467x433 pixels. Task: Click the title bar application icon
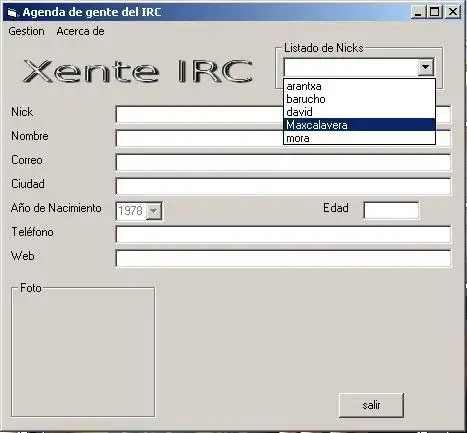[12, 13]
